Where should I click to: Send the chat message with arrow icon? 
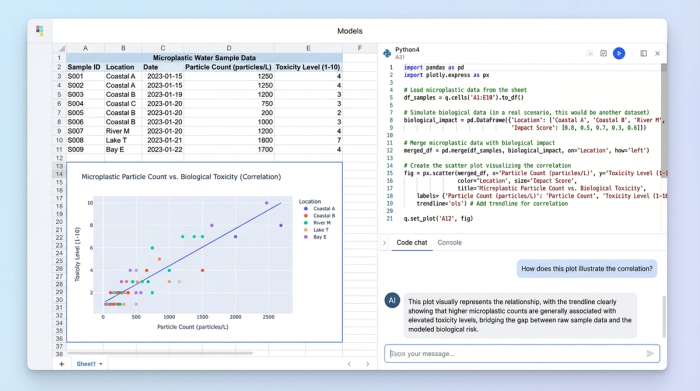(x=650, y=354)
